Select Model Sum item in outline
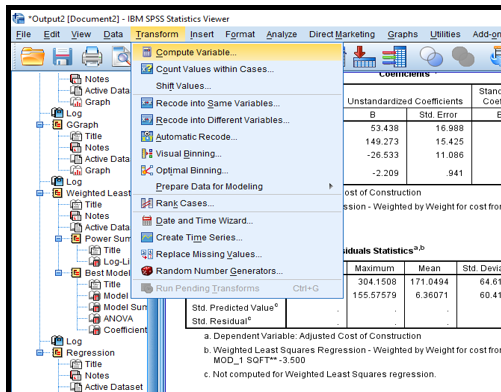This screenshot has width=501, height=392. [x=125, y=307]
